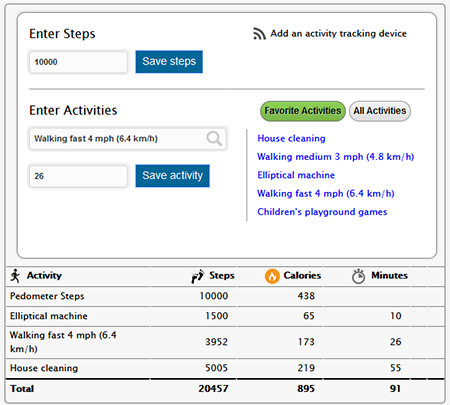Switch to All Activities tab

click(x=380, y=111)
